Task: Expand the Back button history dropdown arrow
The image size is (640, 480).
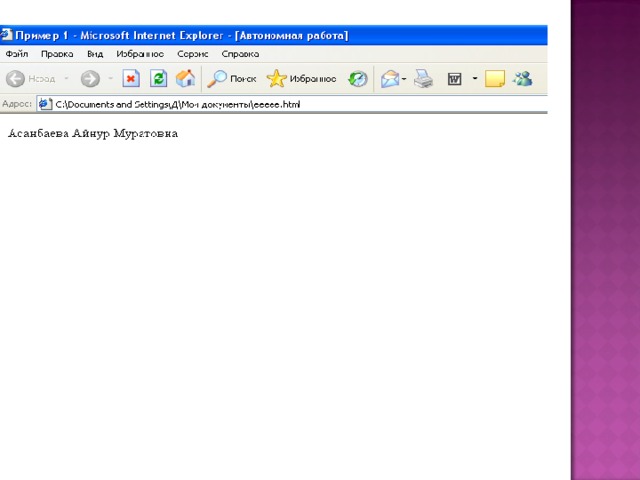Action: (x=66, y=79)
